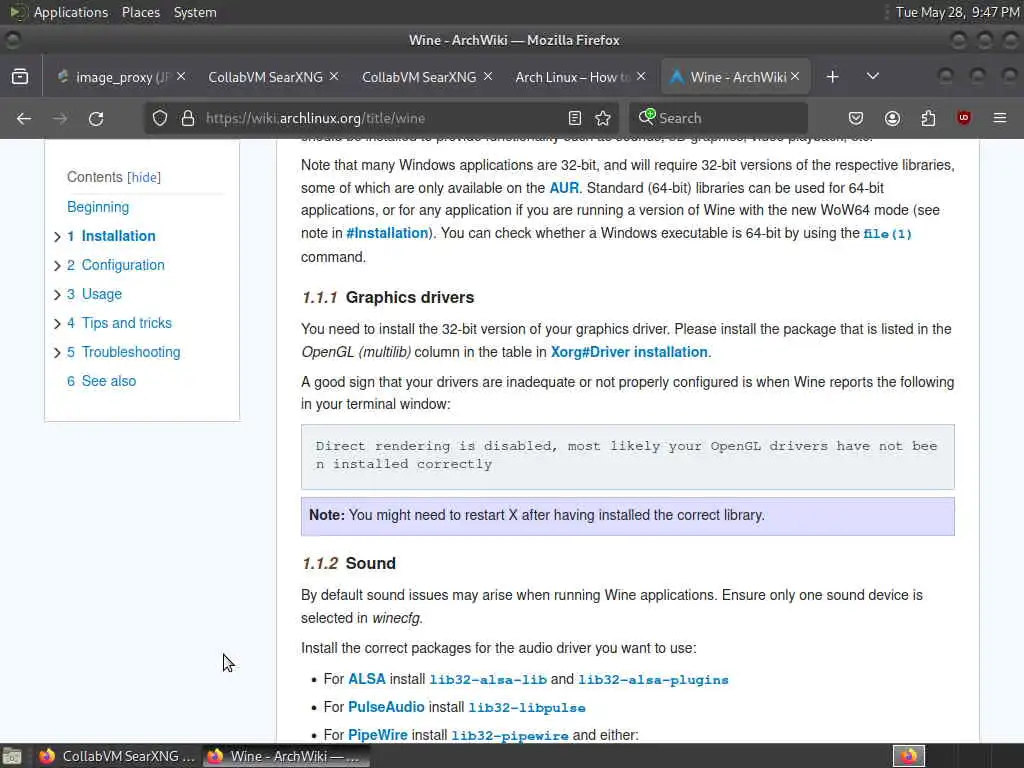Open the file(1) man page link
The height and width of the screenshot is (768, 1024).
tap(887, 234)
